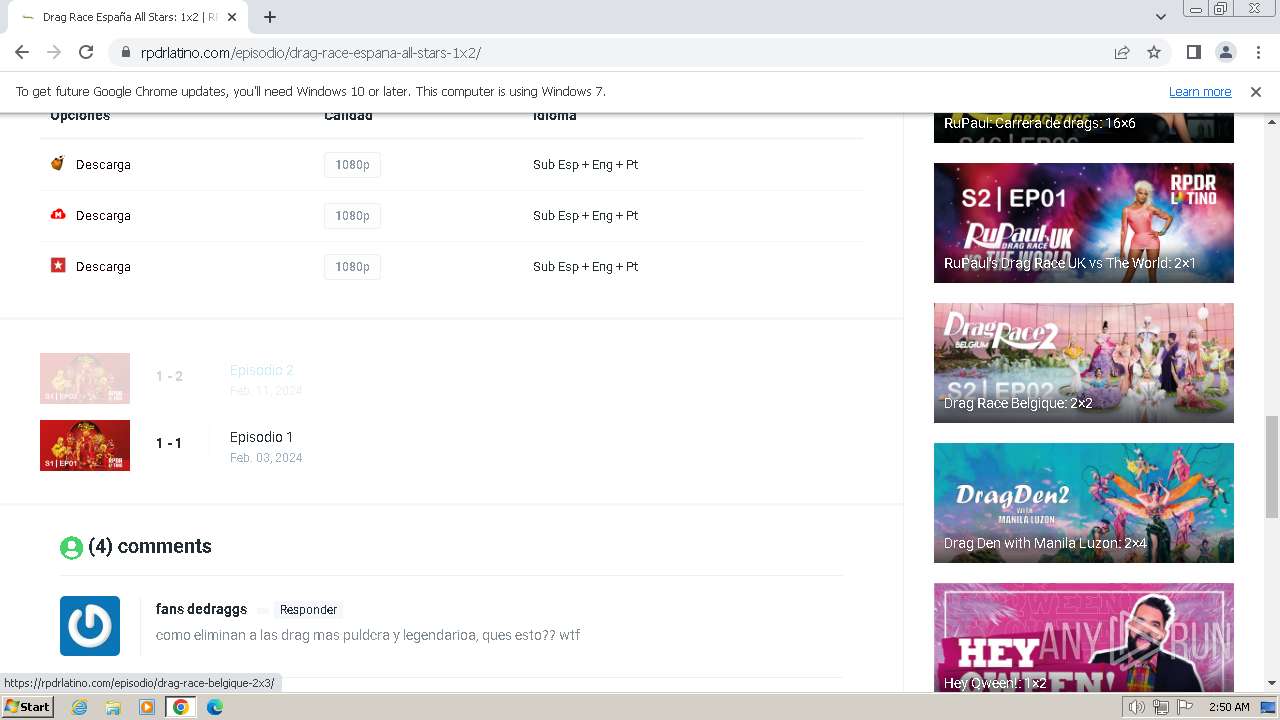Launch Internet Explorer from taskbar
The image size is (1280, 720).
pos(80,706)
